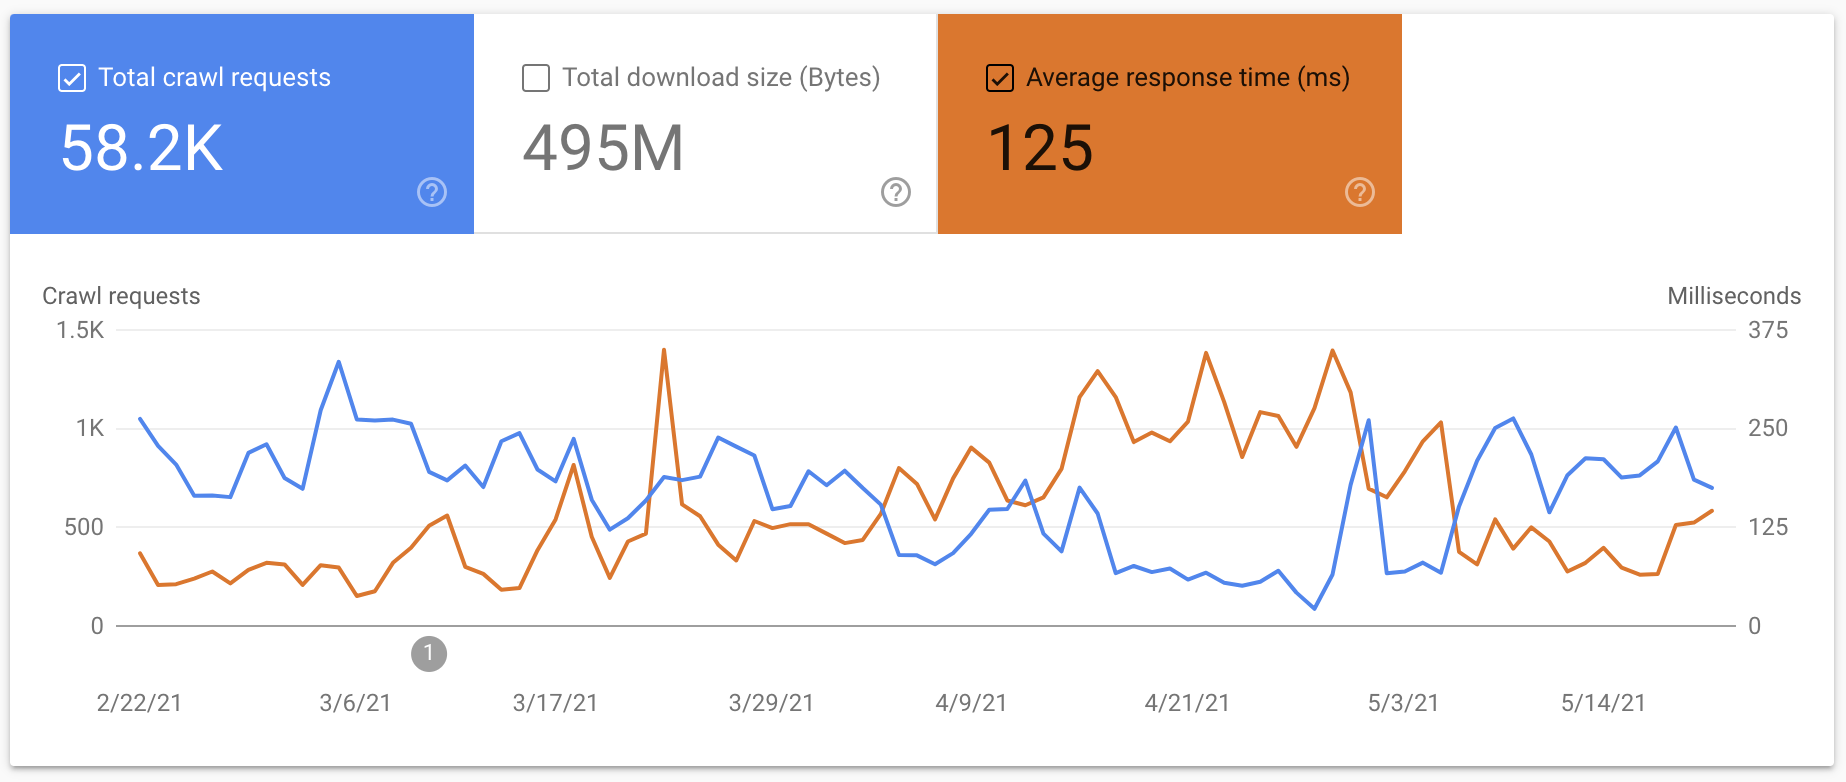Click the 125 average response time value
The image size is (1846, 782).
click(1040, 149)
